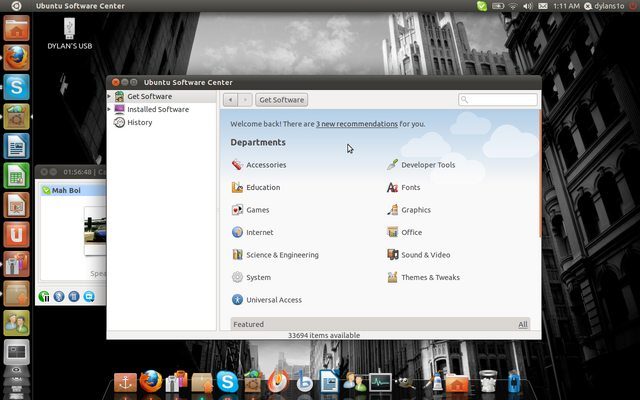Screen dimensions: 640x400
Task: Open the Games department
Action: coord(250,210)
